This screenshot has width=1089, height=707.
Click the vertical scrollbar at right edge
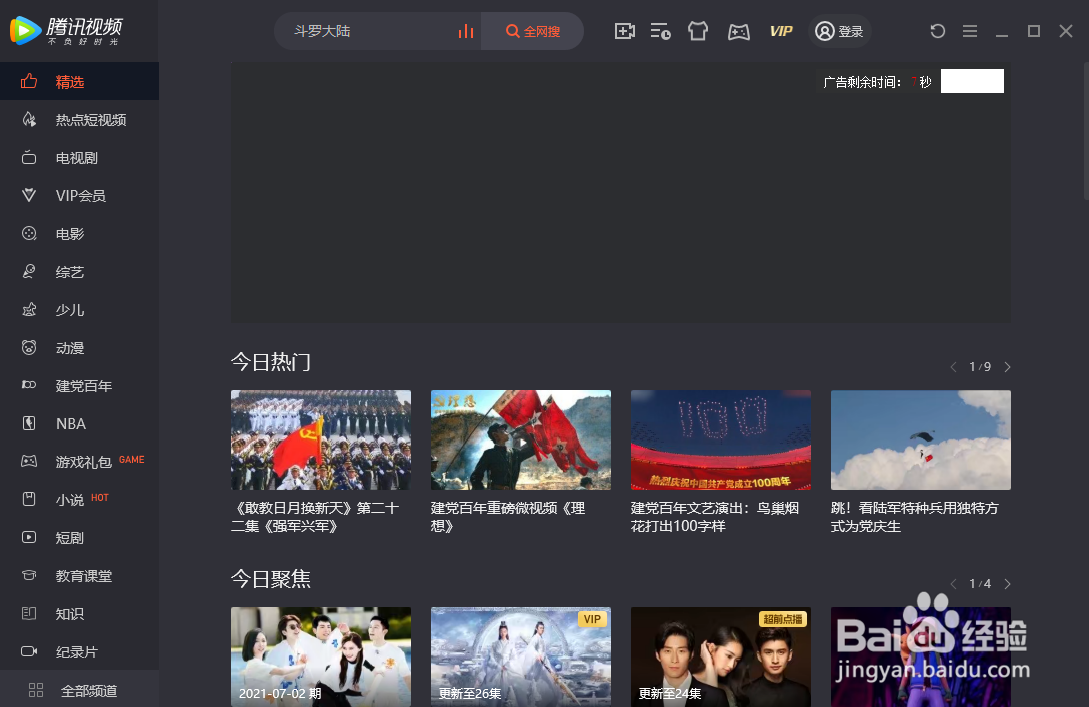[x=1086, y=131]
